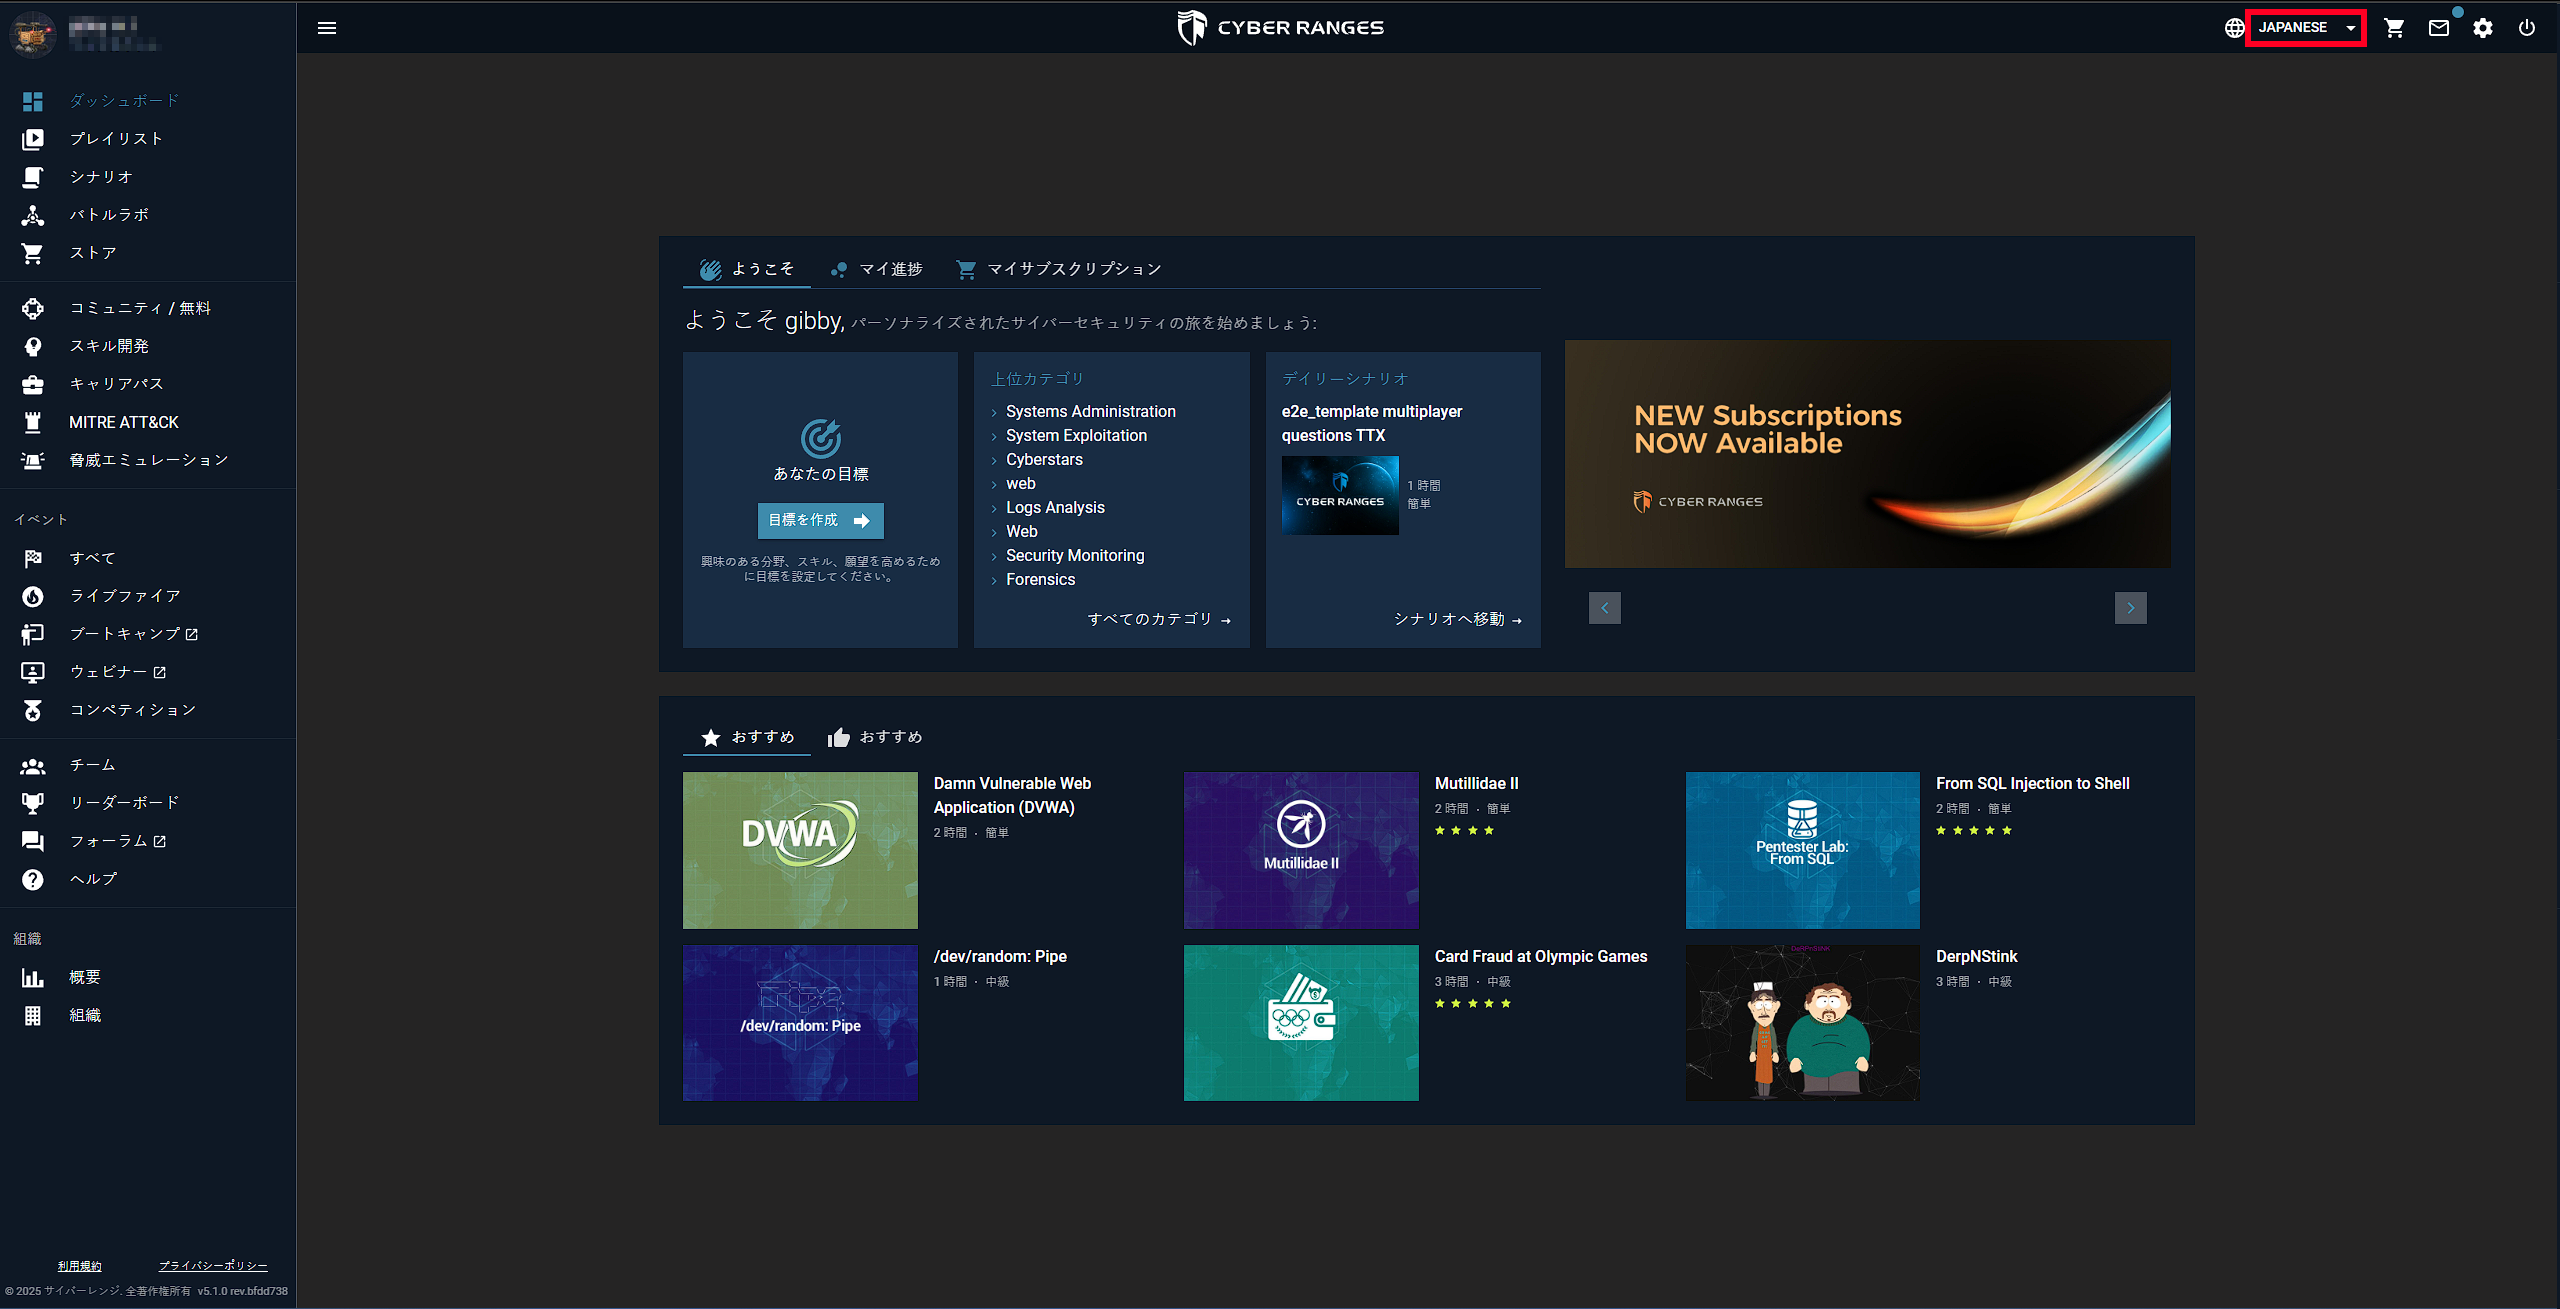Switch to the マイ進捗 tab
The width and height of the screenshot is (2560, 1309).
point(876,269)
